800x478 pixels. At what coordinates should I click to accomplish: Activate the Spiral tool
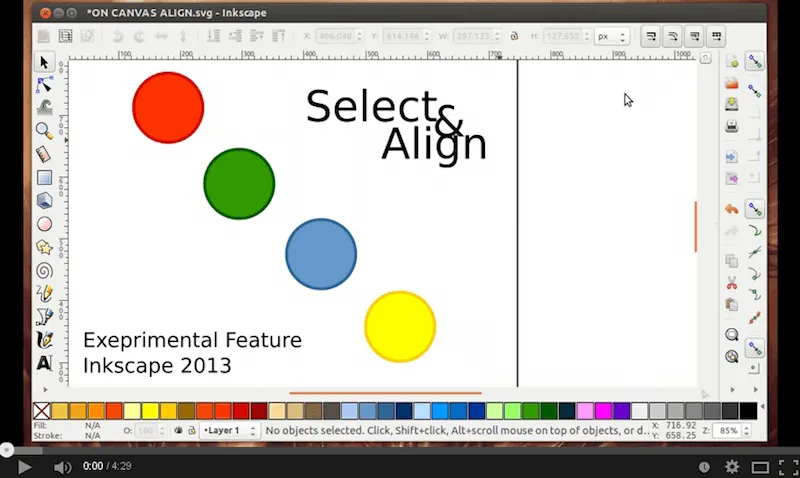(44, 270)
